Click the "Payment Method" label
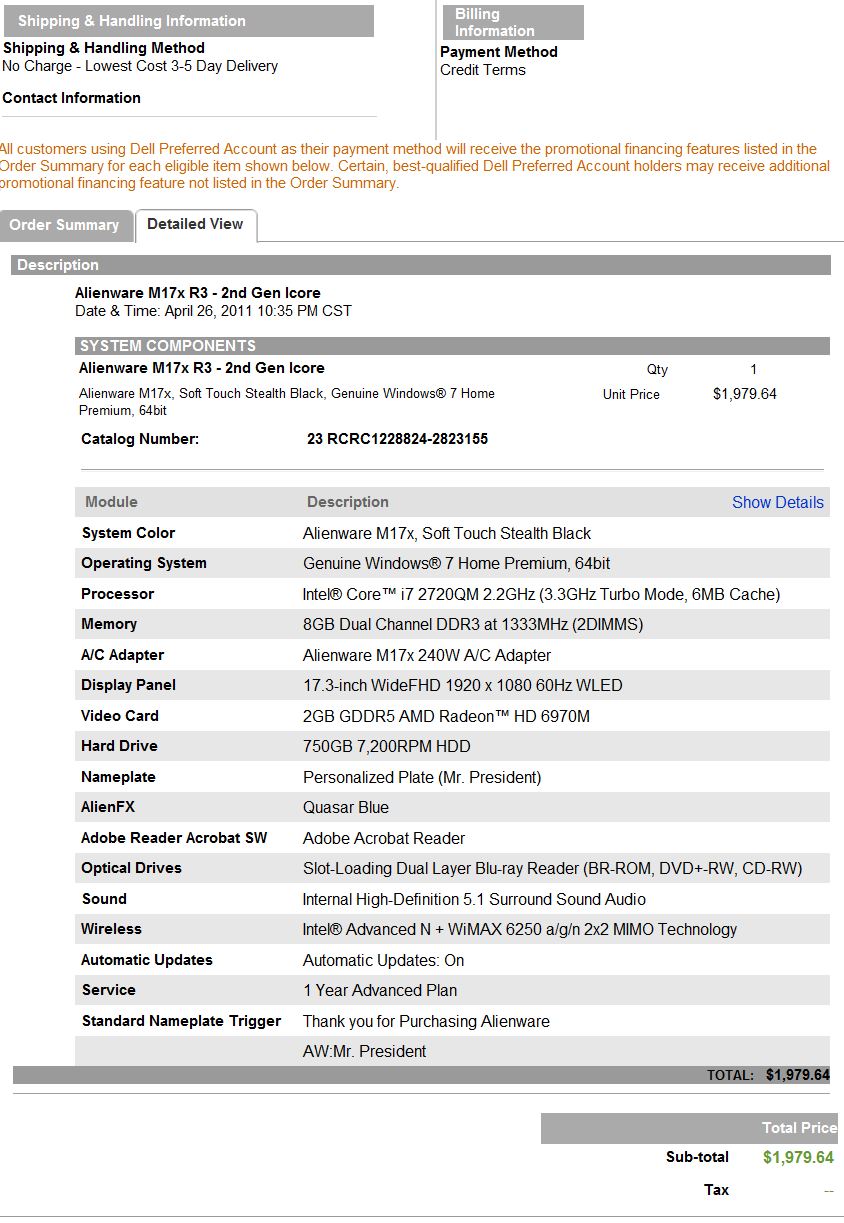 click(x=499, y=52)
